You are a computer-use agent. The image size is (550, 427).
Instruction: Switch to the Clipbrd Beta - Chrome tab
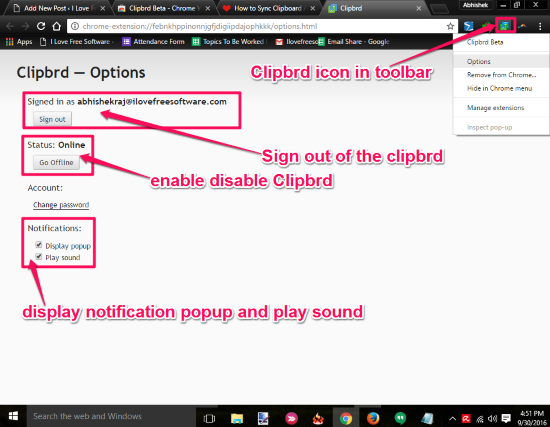162,8
